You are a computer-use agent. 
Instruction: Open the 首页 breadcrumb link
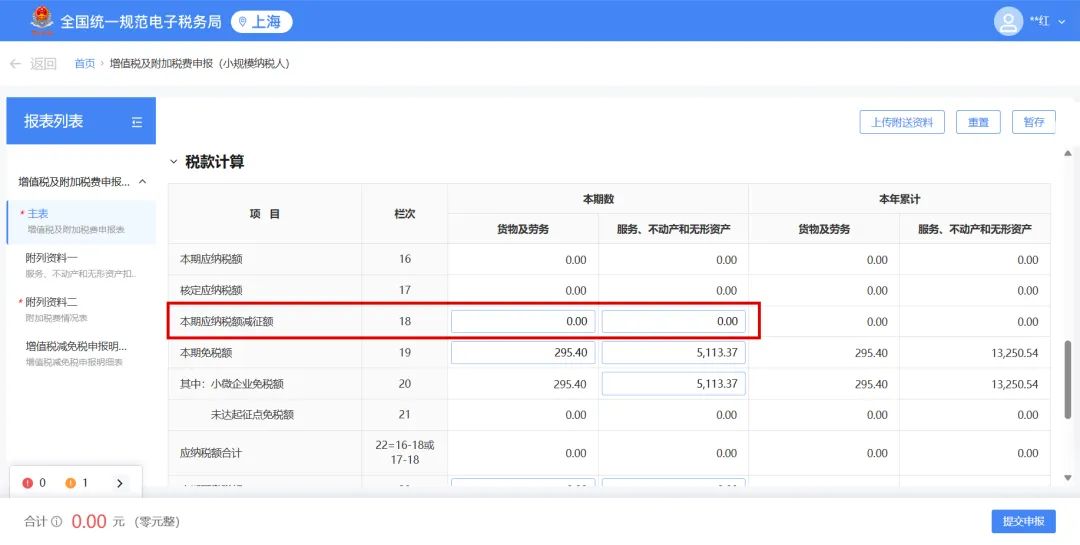click(85, 63)
